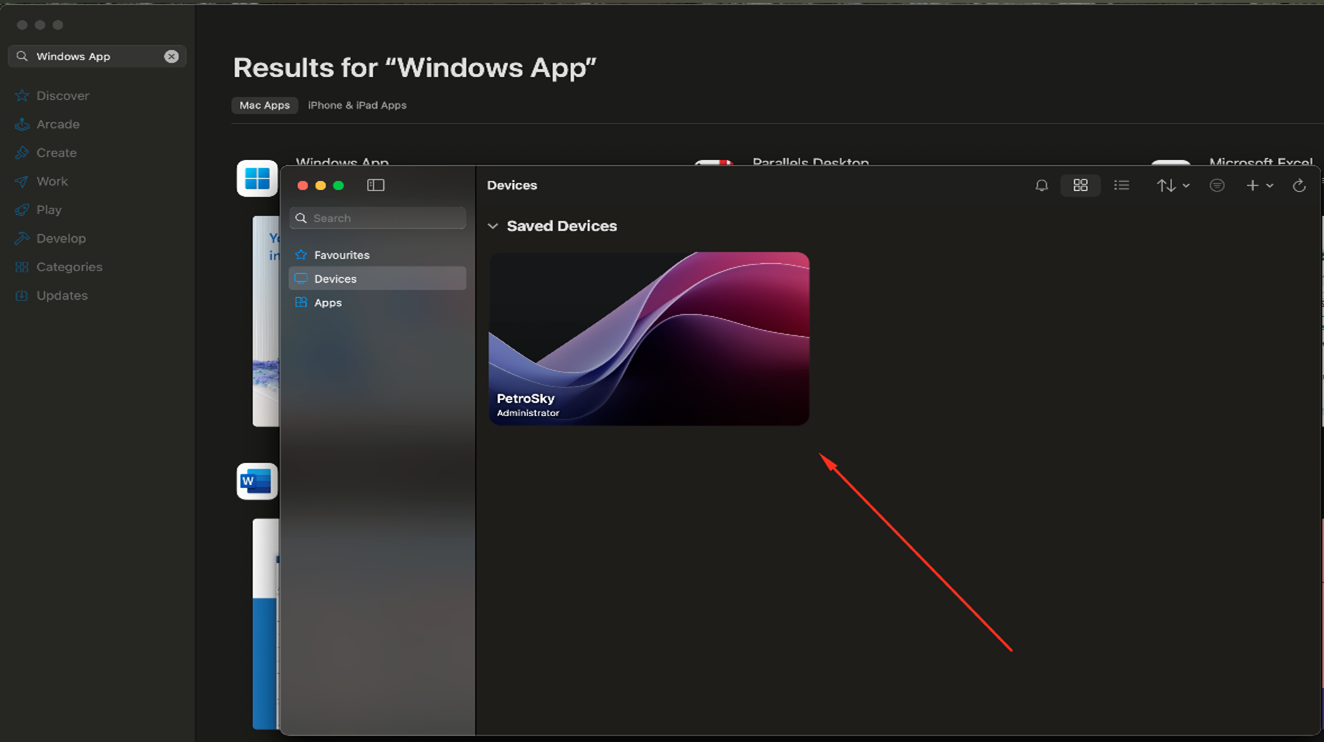Select the Mac Apps tab
This screenshot has height=742, width=1324.
click(264, 105)
